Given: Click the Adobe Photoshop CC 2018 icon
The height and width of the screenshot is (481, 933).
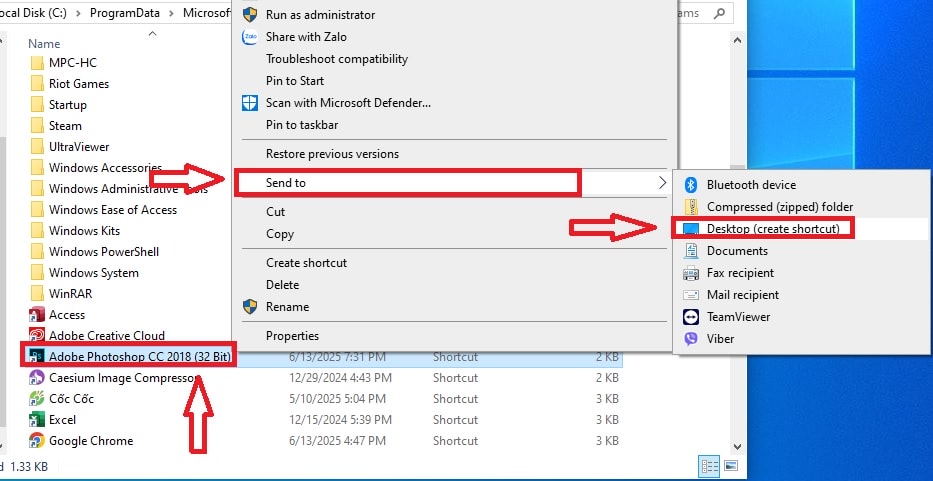Looking at the screenshot, I should tap(37, 357).
